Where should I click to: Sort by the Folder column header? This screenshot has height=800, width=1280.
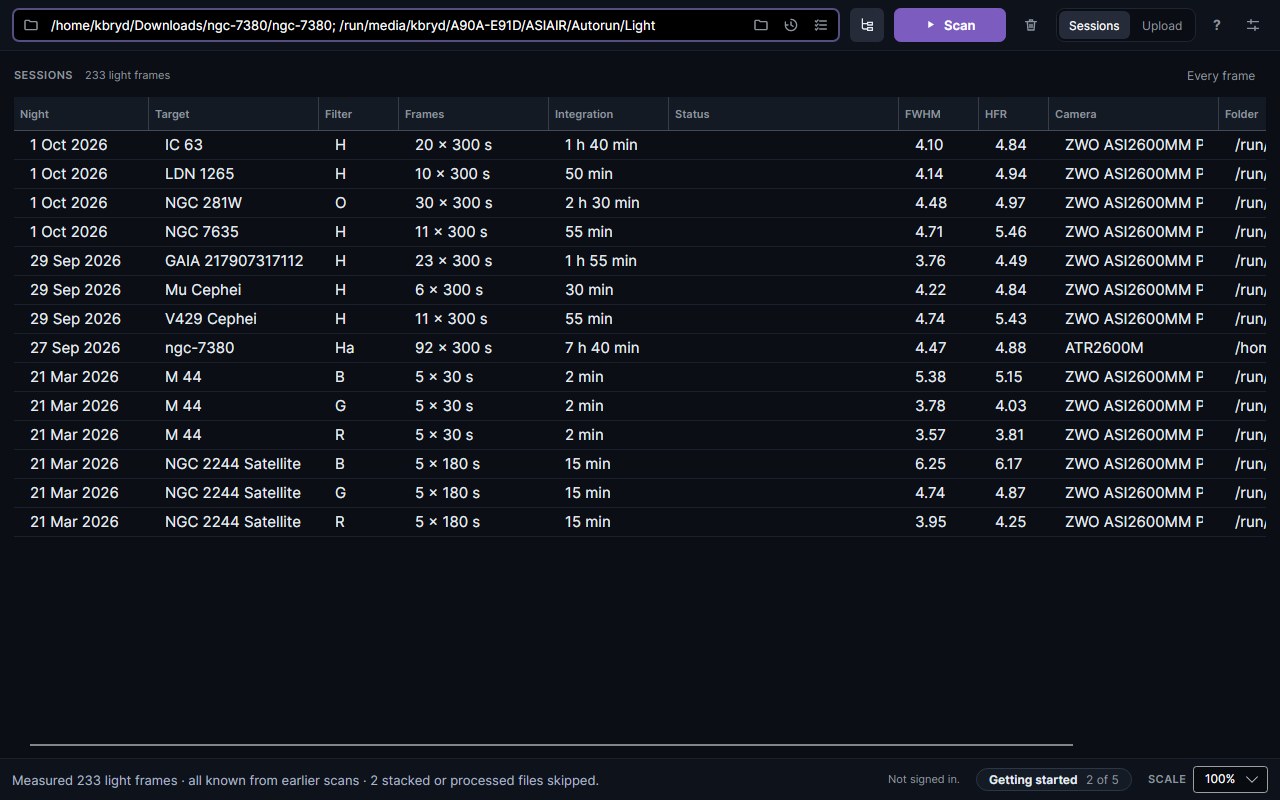1242,114
